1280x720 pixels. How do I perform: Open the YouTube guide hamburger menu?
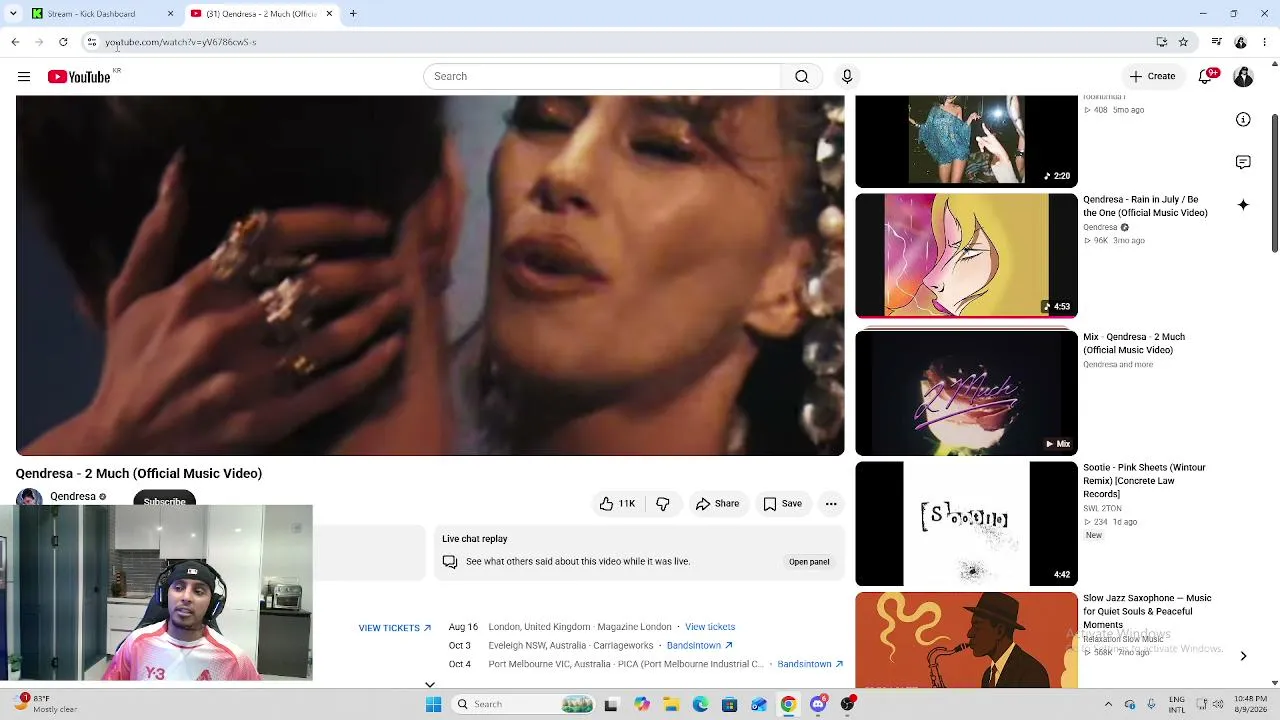(24, 77)
